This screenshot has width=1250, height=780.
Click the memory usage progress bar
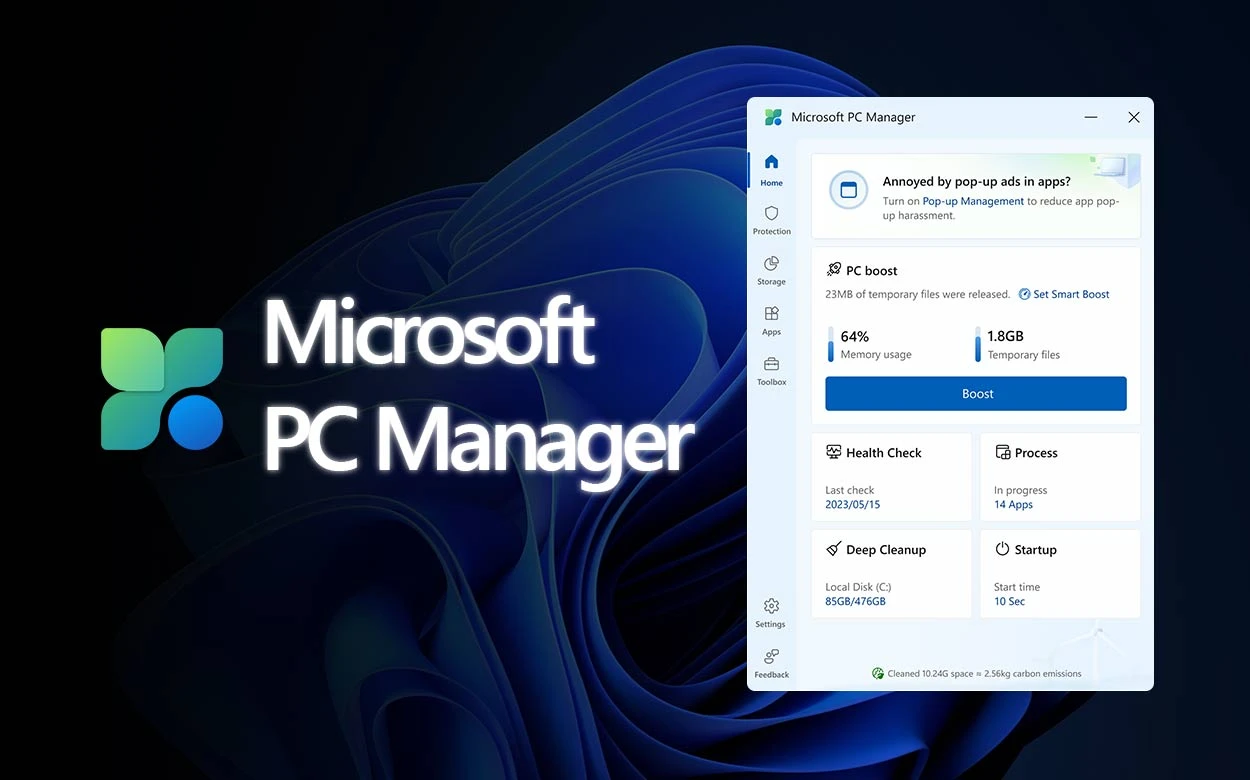[x=830, y=343]
